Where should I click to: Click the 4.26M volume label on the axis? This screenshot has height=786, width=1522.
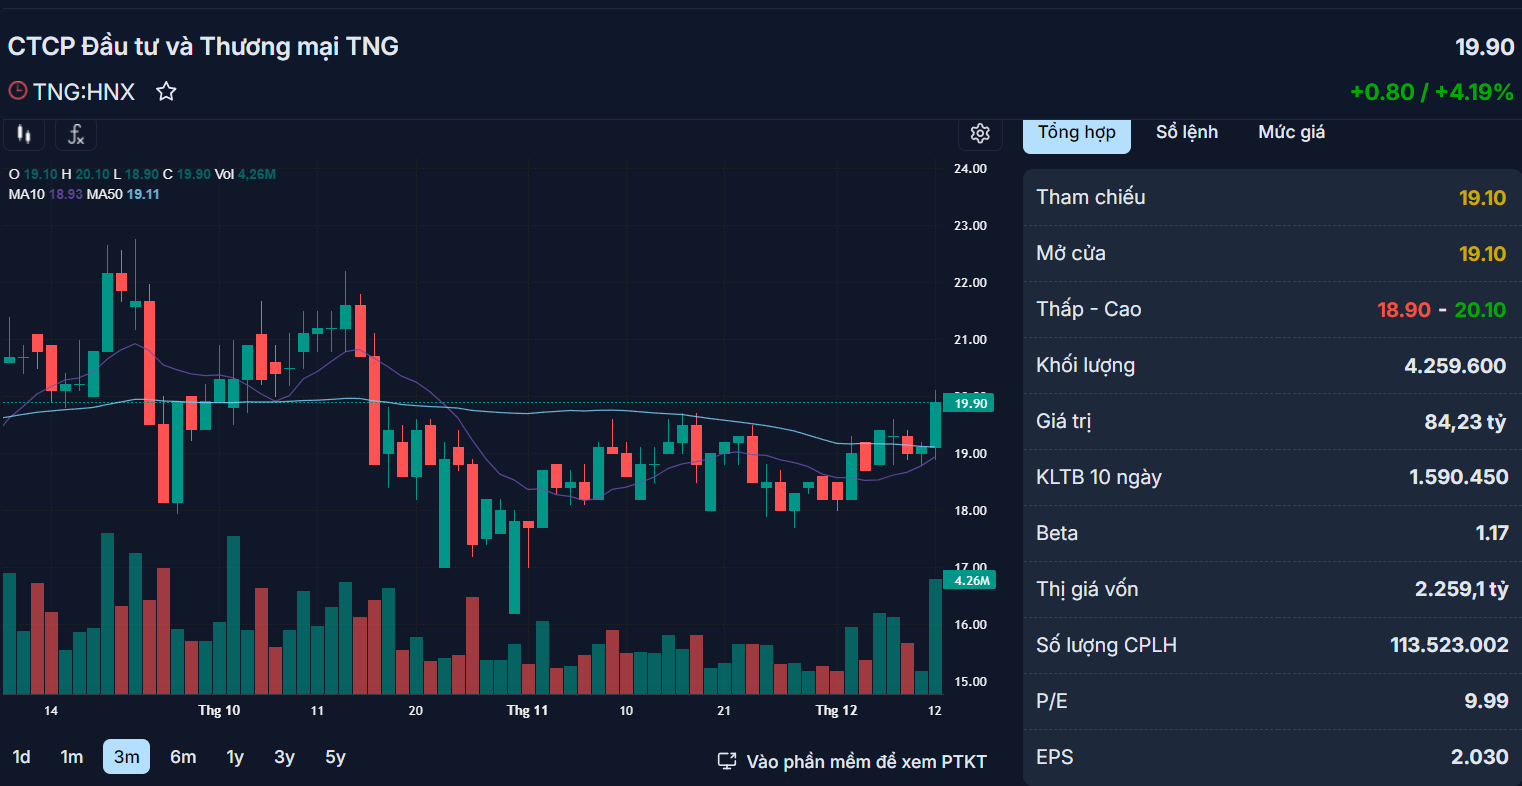969,581
